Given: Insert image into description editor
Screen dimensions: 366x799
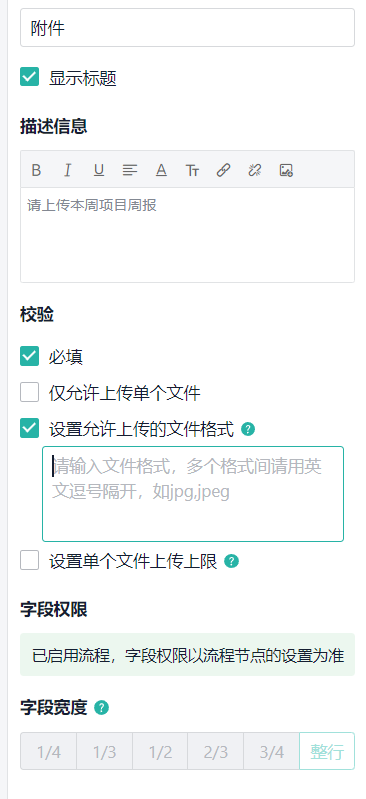Looking at the screenshot, I should click(x=286, y=170).
